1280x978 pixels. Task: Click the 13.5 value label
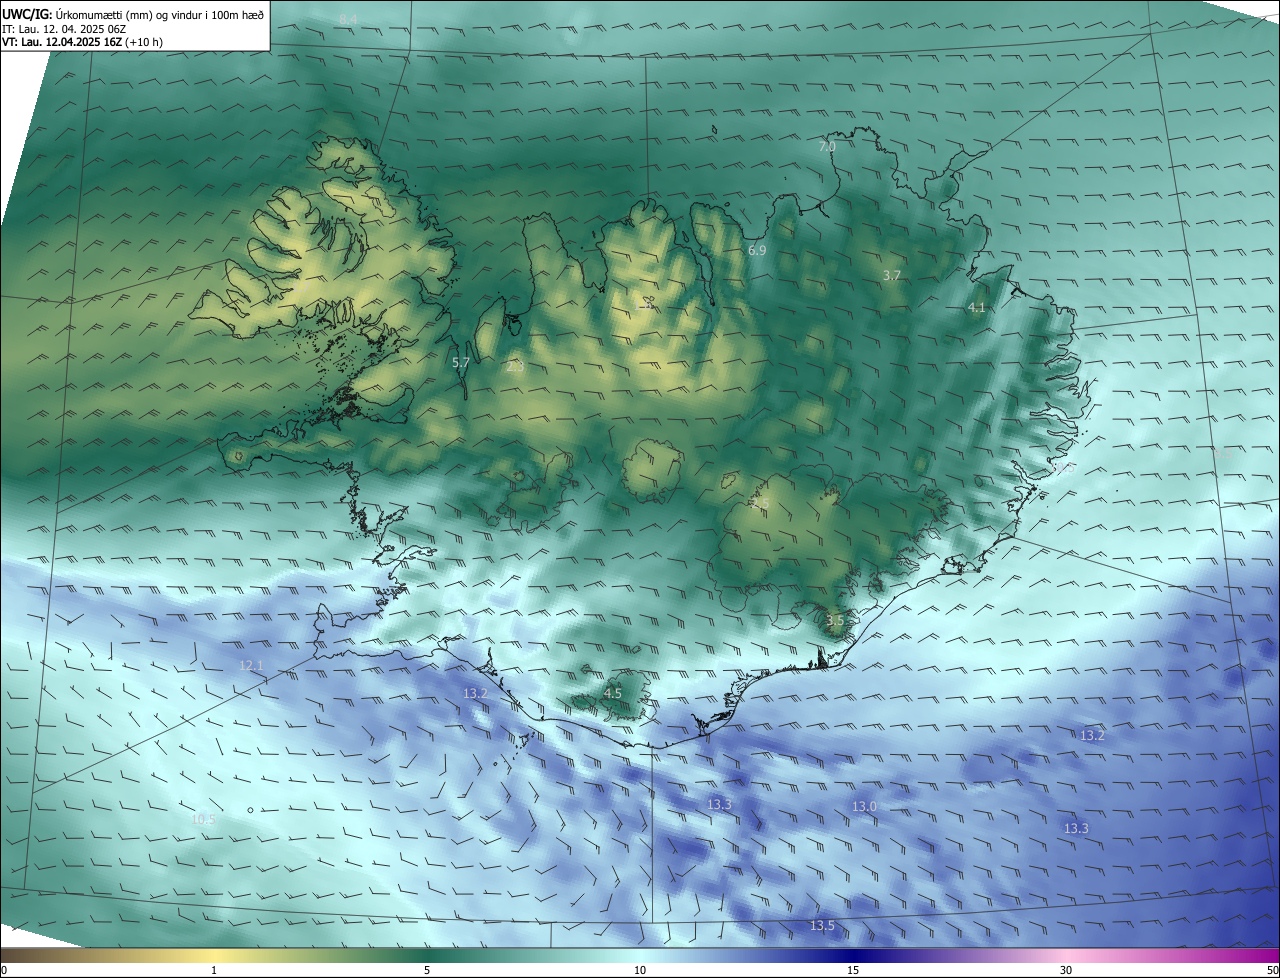(x=822, y=926)
